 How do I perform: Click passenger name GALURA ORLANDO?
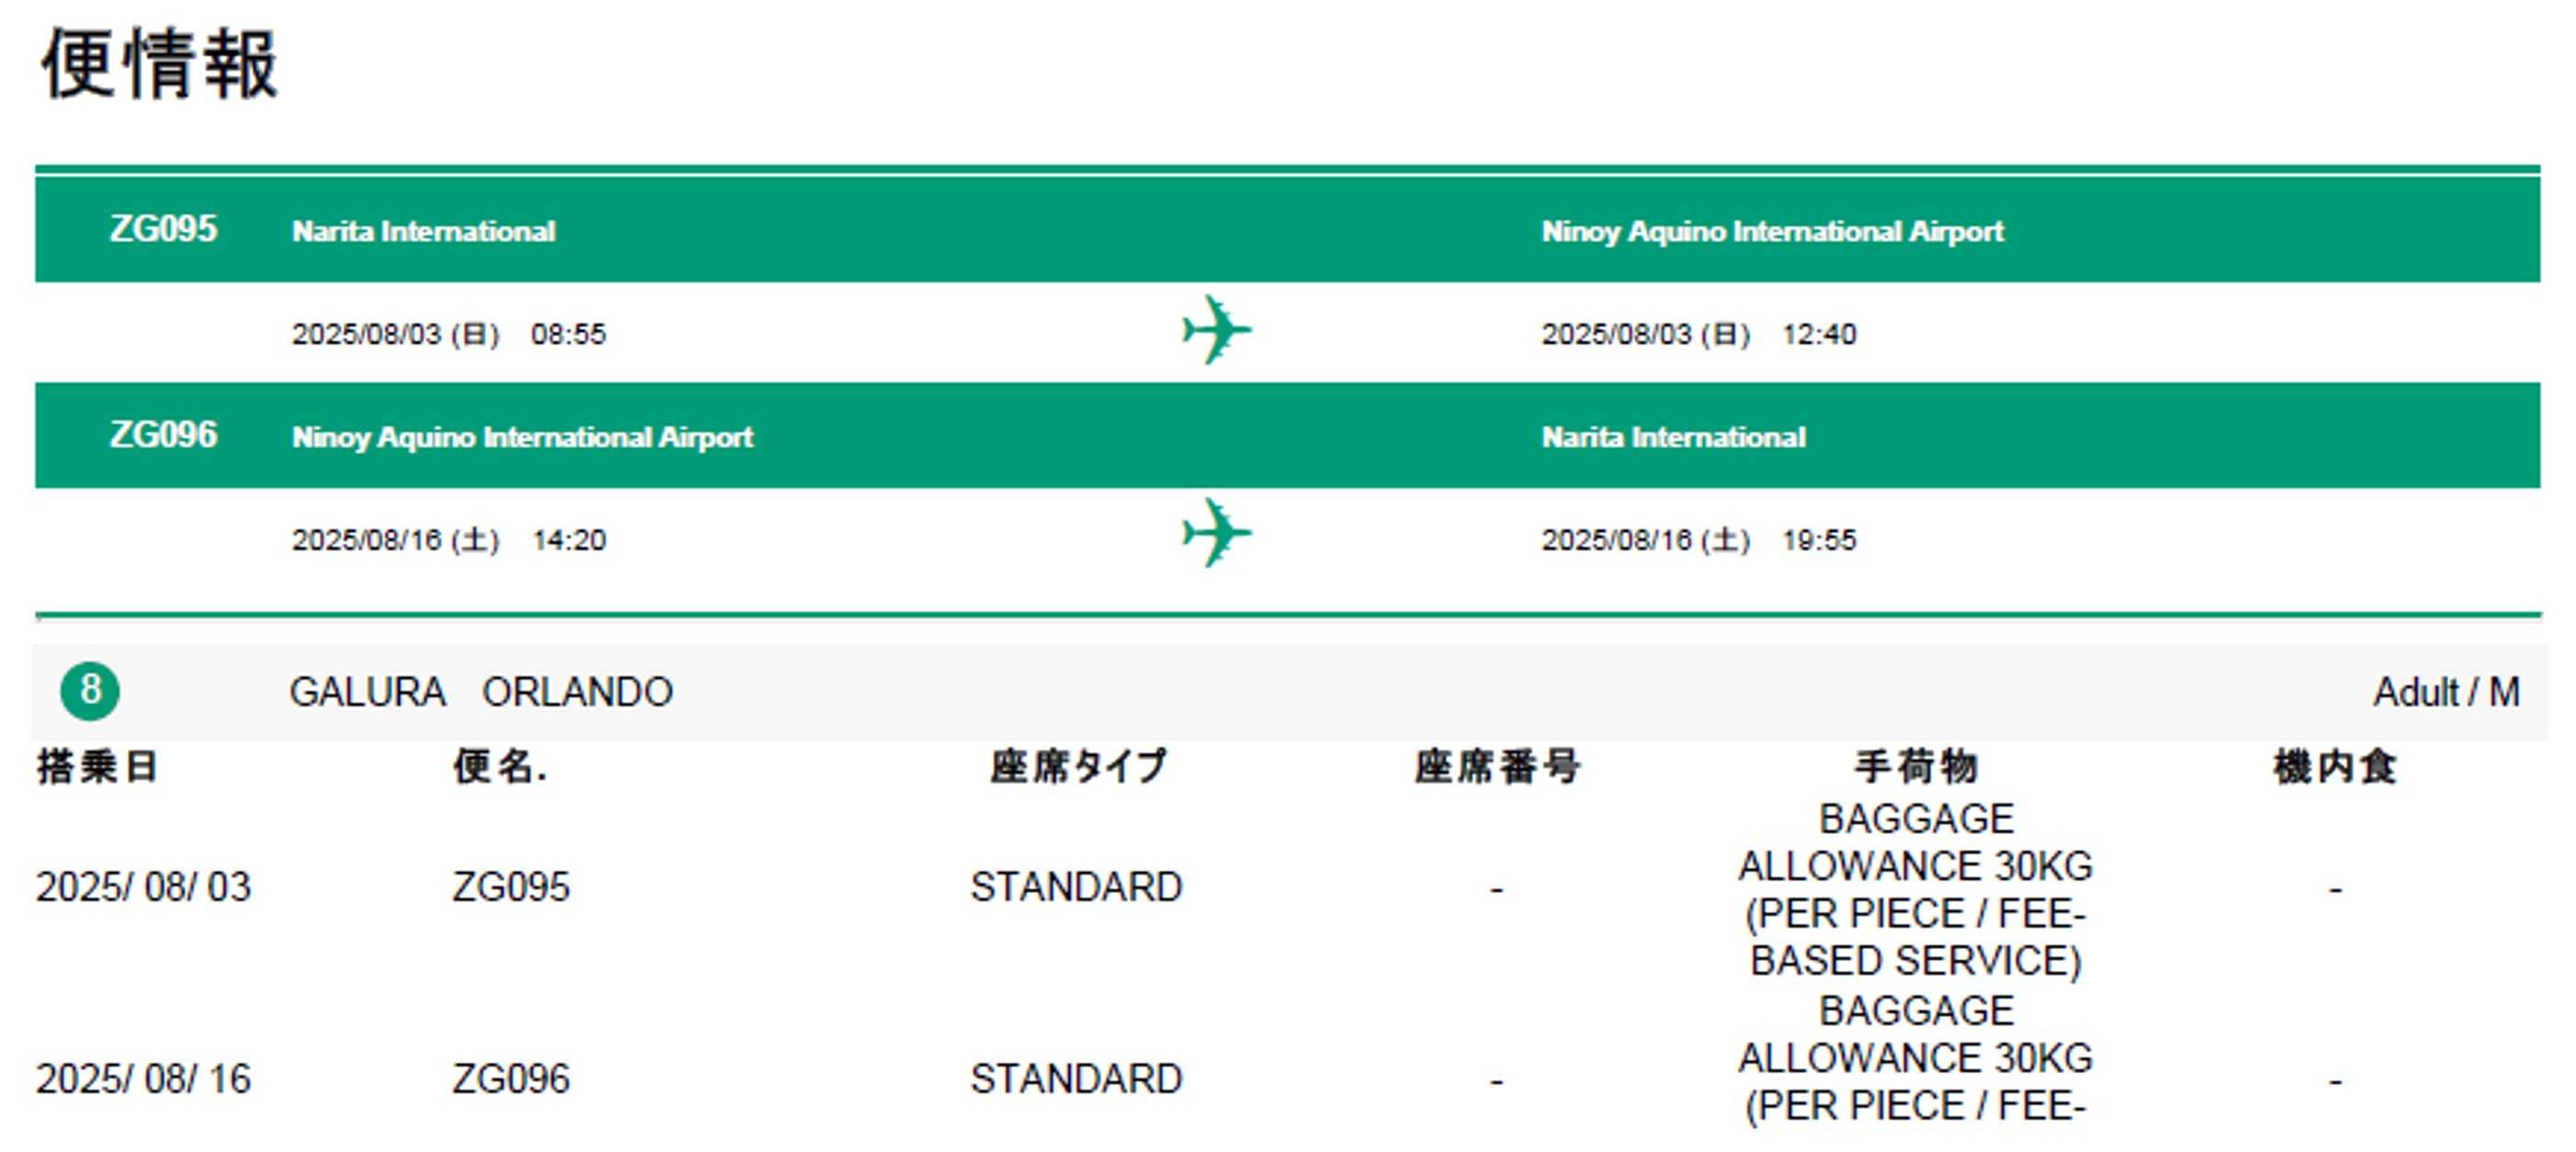point(481,692)
